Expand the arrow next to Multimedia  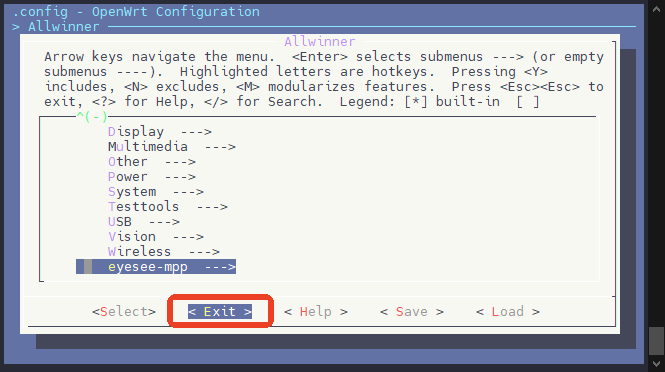(220, 147)
